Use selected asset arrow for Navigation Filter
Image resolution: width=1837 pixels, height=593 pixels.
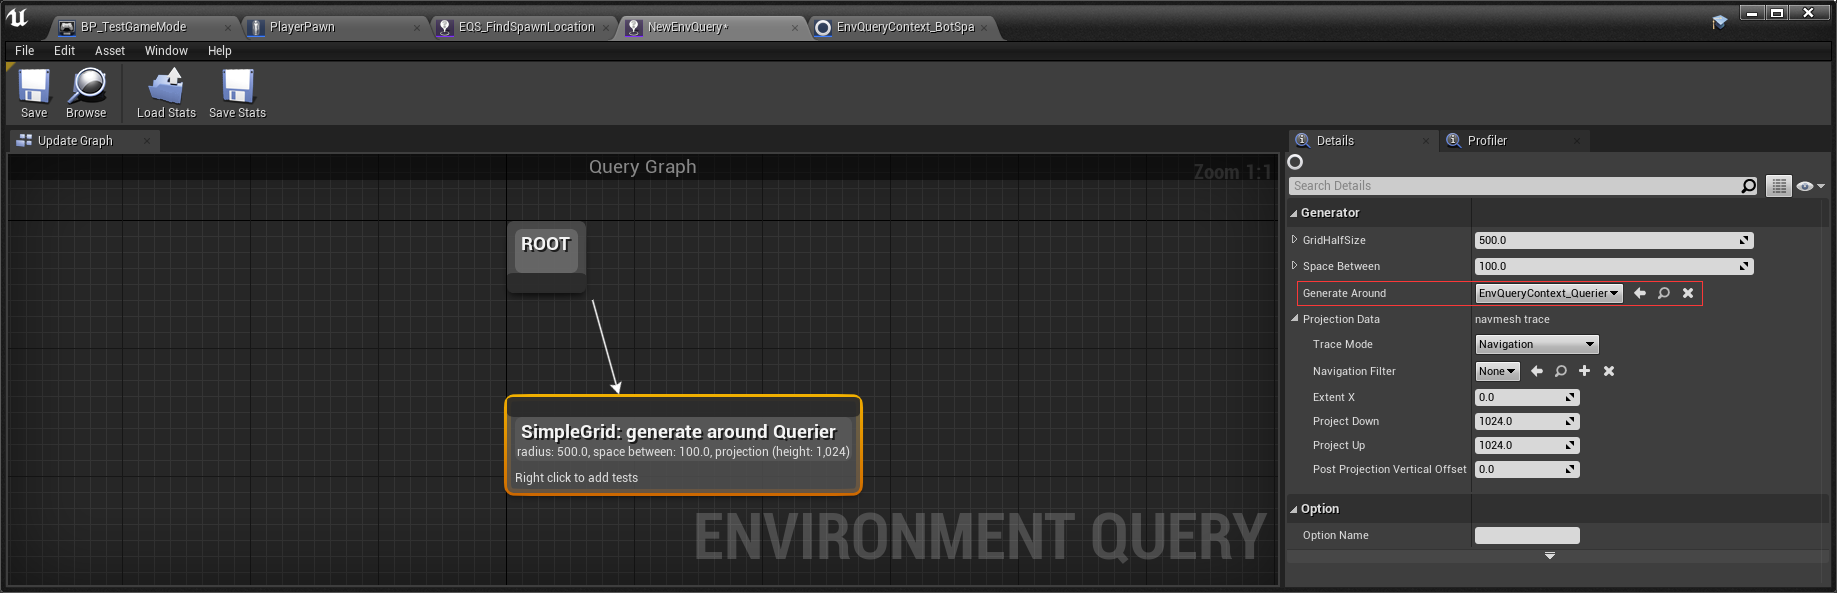1537,371
